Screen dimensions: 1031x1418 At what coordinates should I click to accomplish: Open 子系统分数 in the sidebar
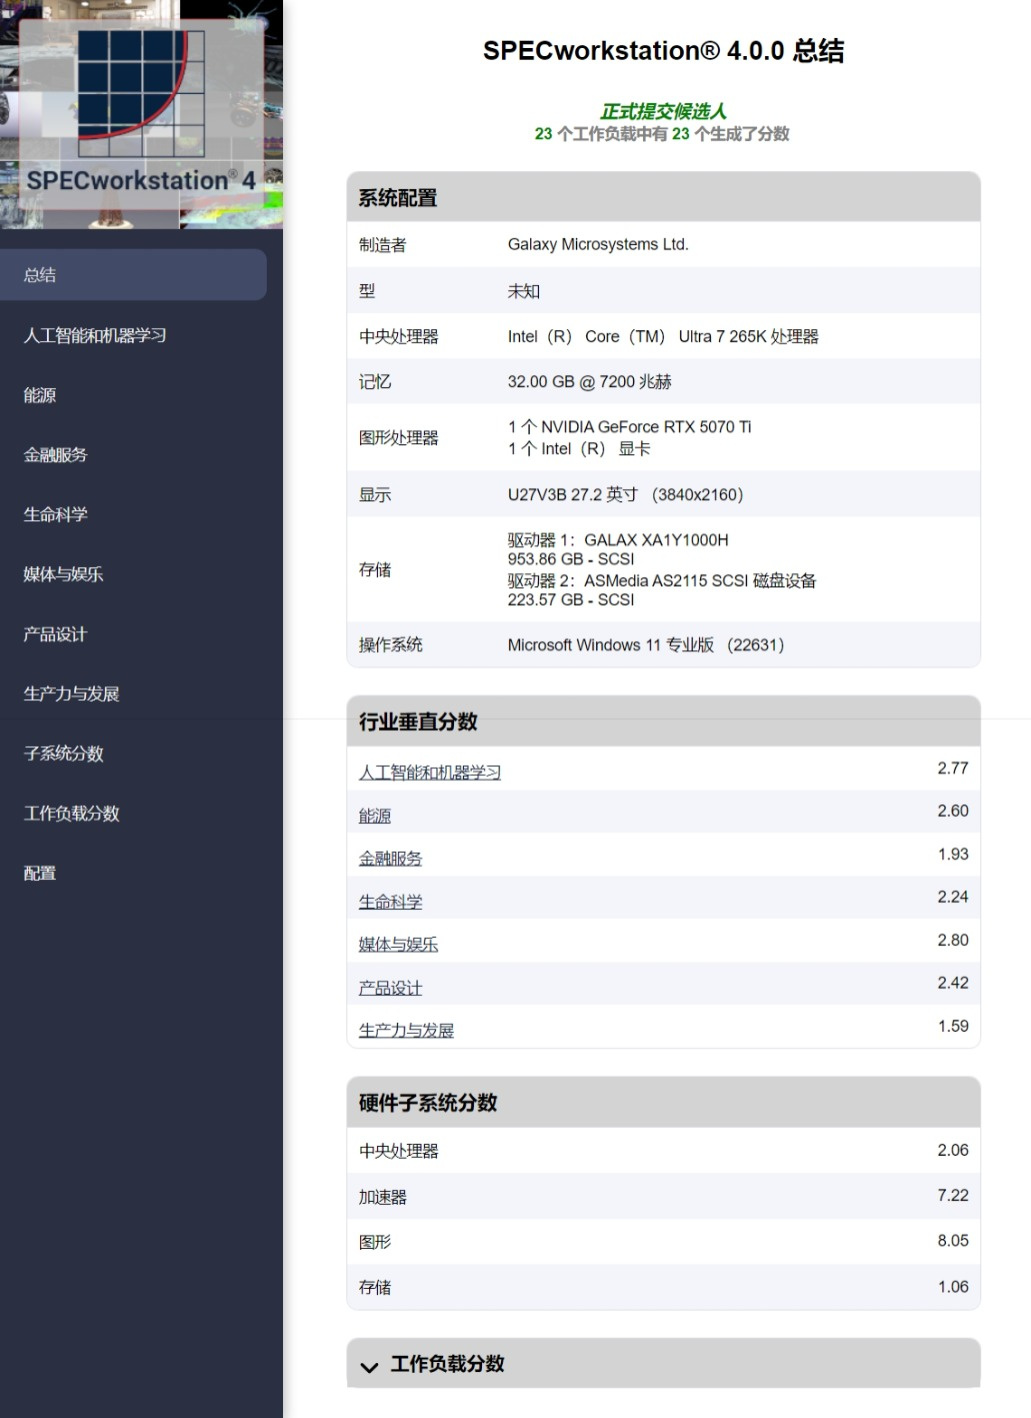[x=64, y=754]
